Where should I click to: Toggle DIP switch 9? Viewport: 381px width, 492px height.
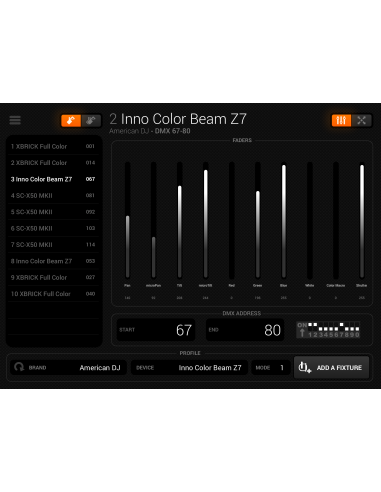coord(352,327)
